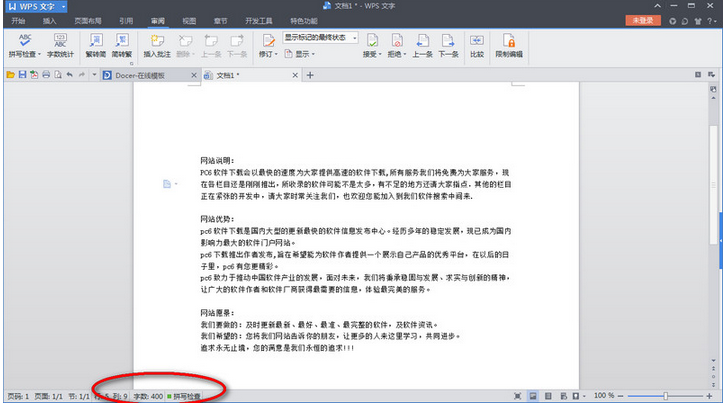Switch to 页面布局 tab
Screen dimensions: 725x407
(x=88, y=21)
